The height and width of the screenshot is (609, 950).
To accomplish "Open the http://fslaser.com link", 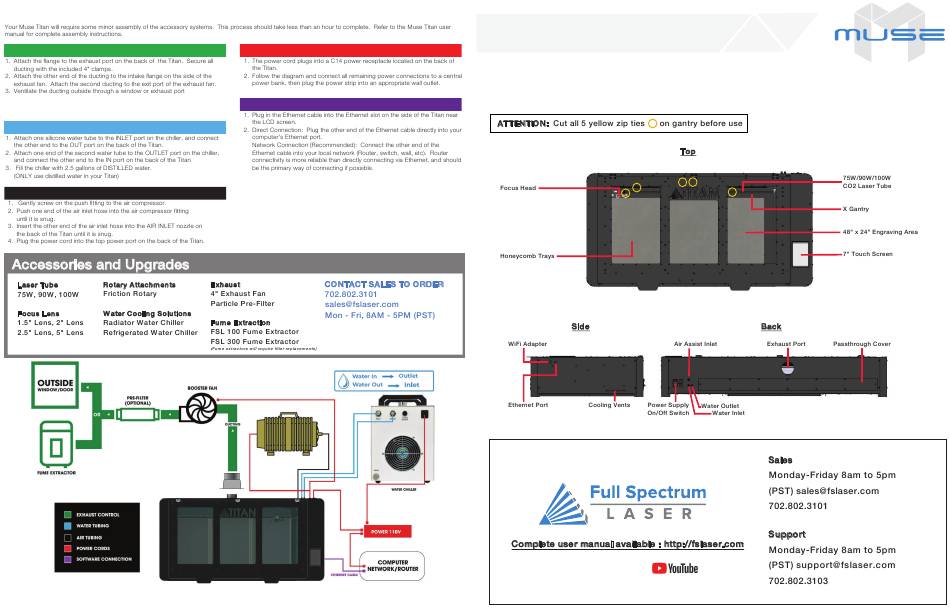I will [703, 544].
